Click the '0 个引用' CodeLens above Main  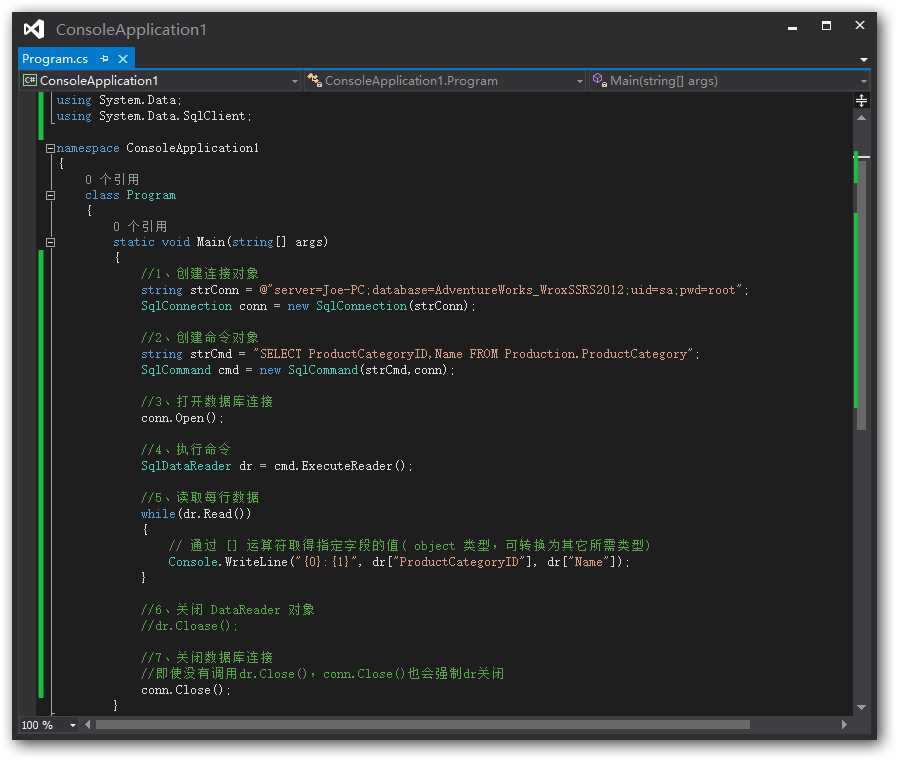click(140, 226)
